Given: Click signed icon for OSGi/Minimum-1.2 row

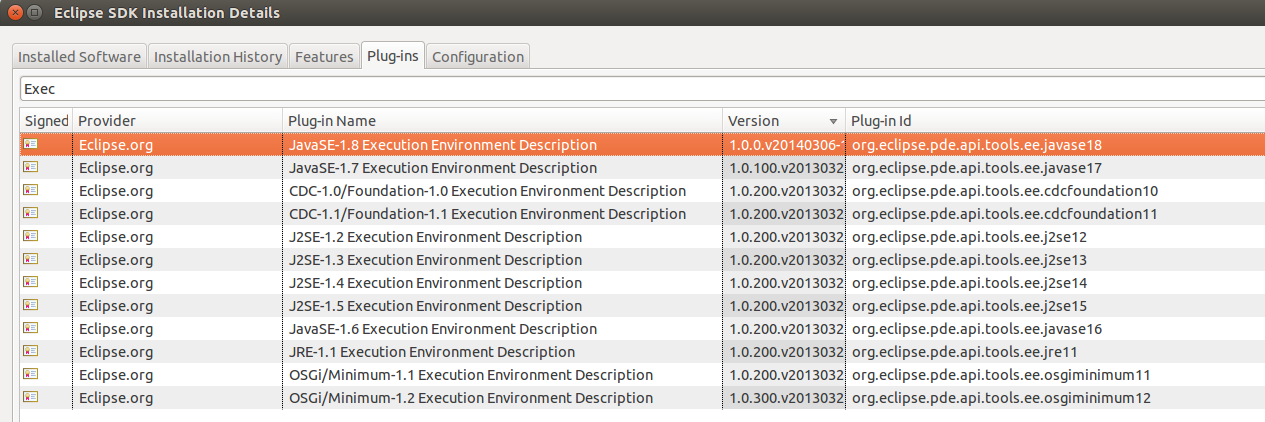Looking at the screenshot, I should (x=30, y=398).
